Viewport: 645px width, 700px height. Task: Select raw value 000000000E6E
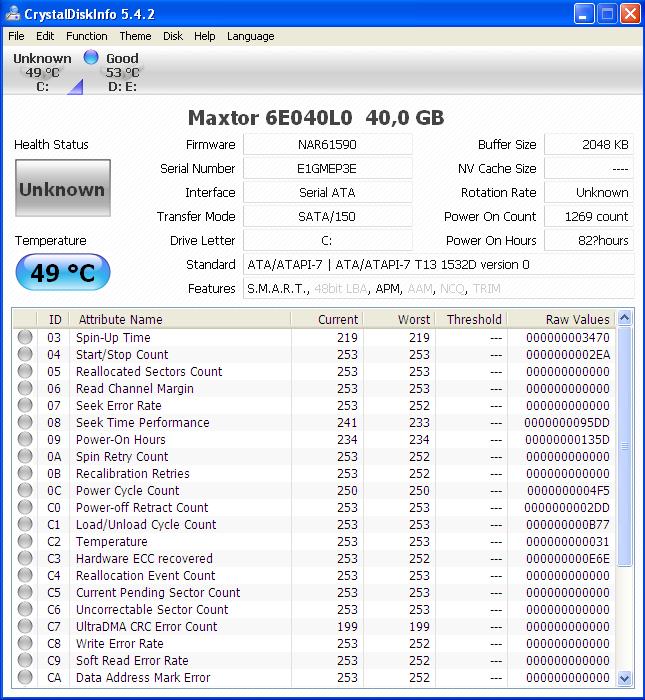tap(568, 558)
